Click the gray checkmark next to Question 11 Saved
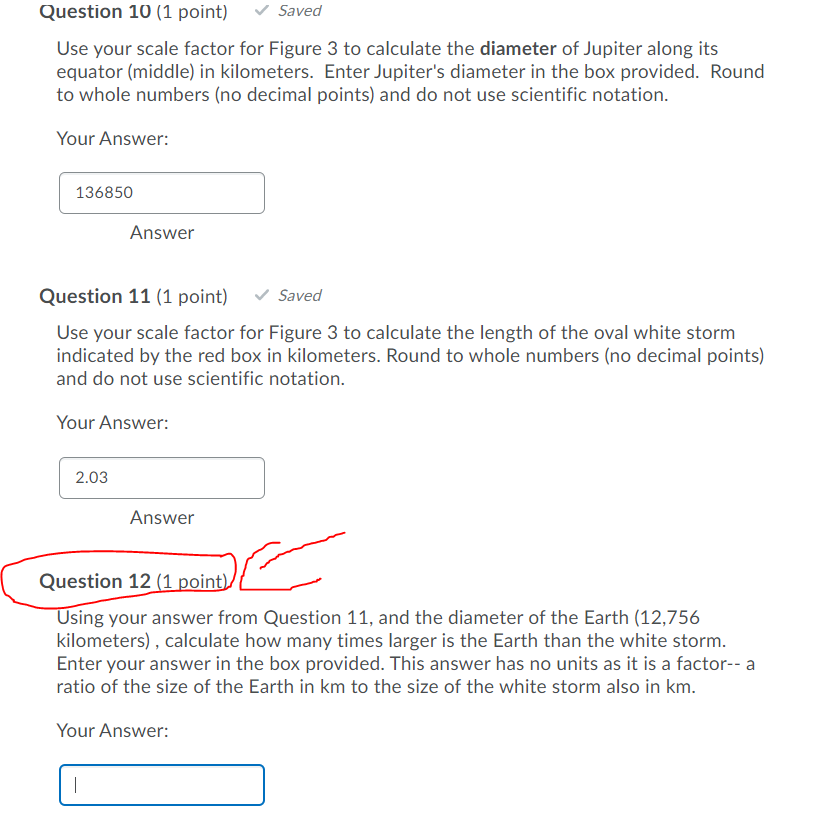The height and width of the screenshot is (816, 828). tap(261, 295)
